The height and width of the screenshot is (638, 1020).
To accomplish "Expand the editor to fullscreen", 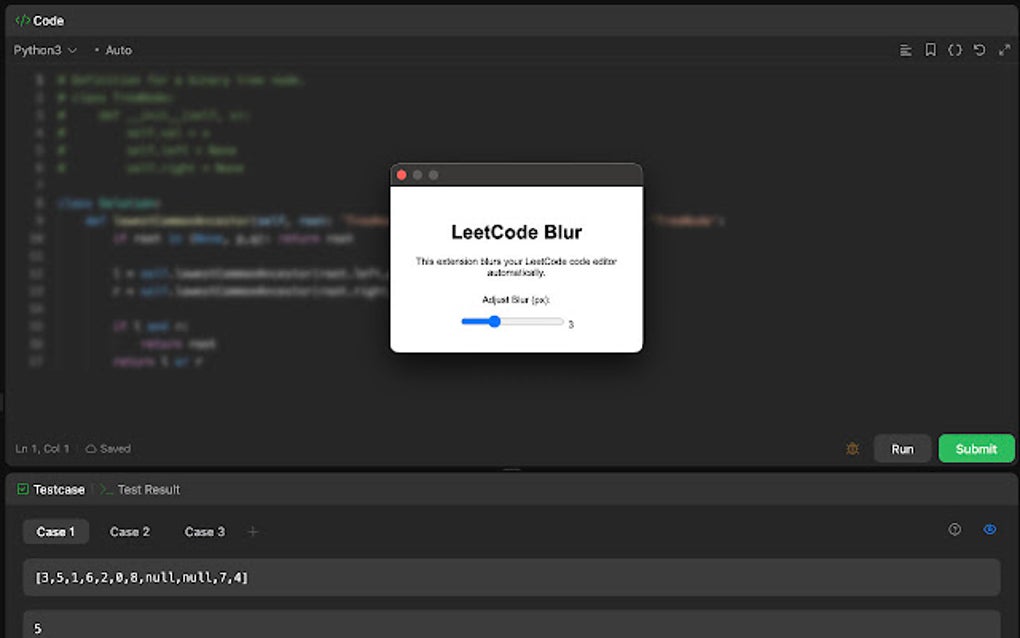I will [x=1005, y=50].
